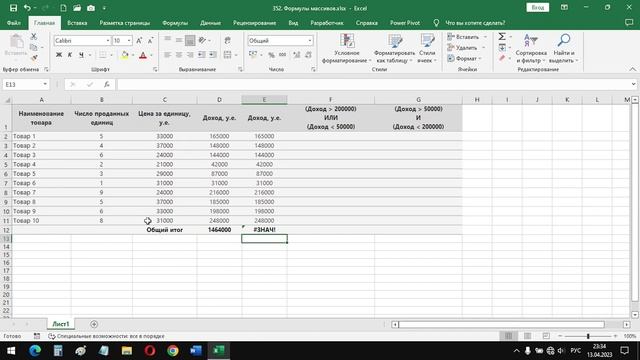
Task: Decrease indent
Action: click(x=202, y=55)
